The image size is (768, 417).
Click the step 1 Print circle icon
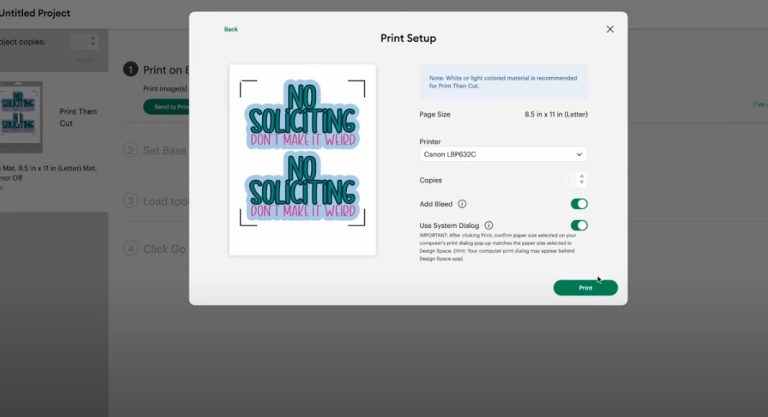130,69
